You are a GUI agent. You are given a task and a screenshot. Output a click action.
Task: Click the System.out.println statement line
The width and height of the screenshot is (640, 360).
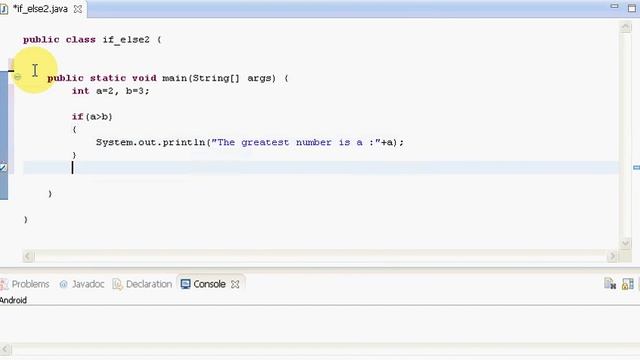click(249, 142)
